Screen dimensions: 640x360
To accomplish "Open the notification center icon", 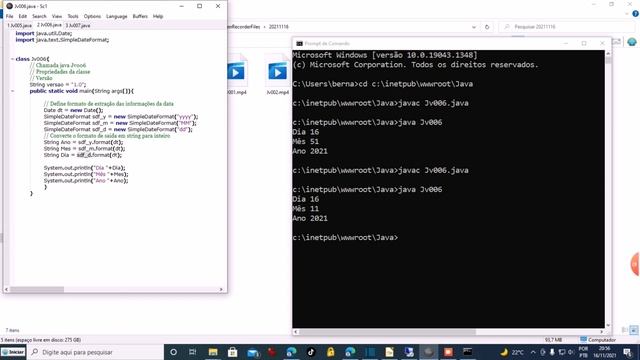I will pos(627,352).
